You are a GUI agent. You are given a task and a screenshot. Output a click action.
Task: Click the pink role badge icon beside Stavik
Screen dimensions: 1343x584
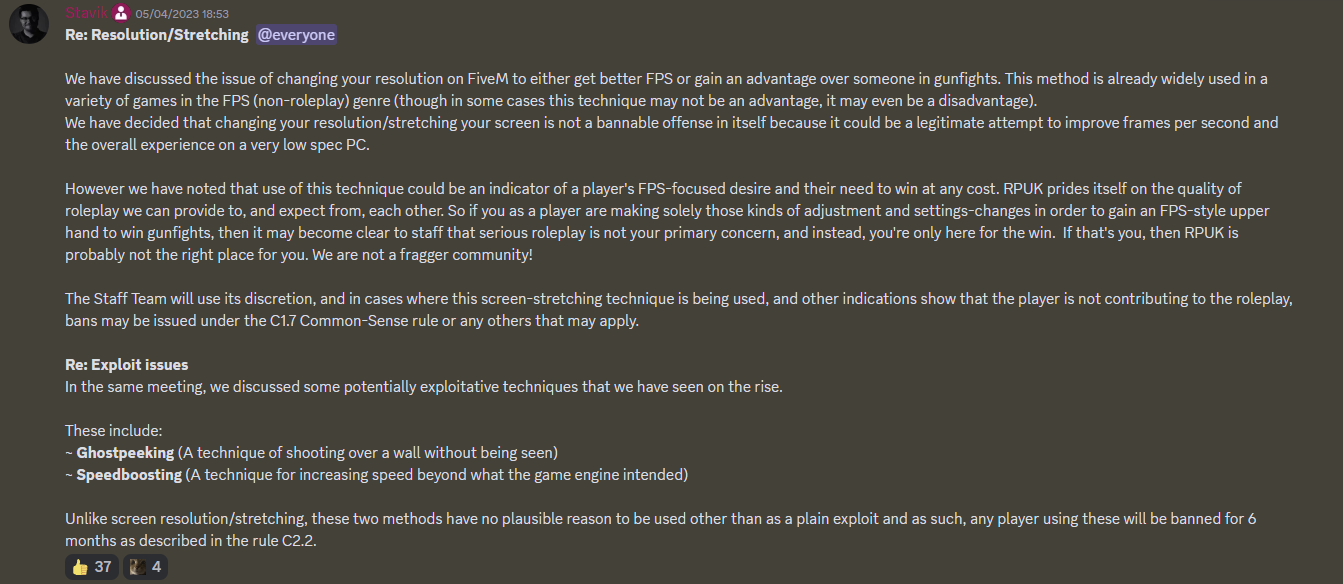(121, 14)
